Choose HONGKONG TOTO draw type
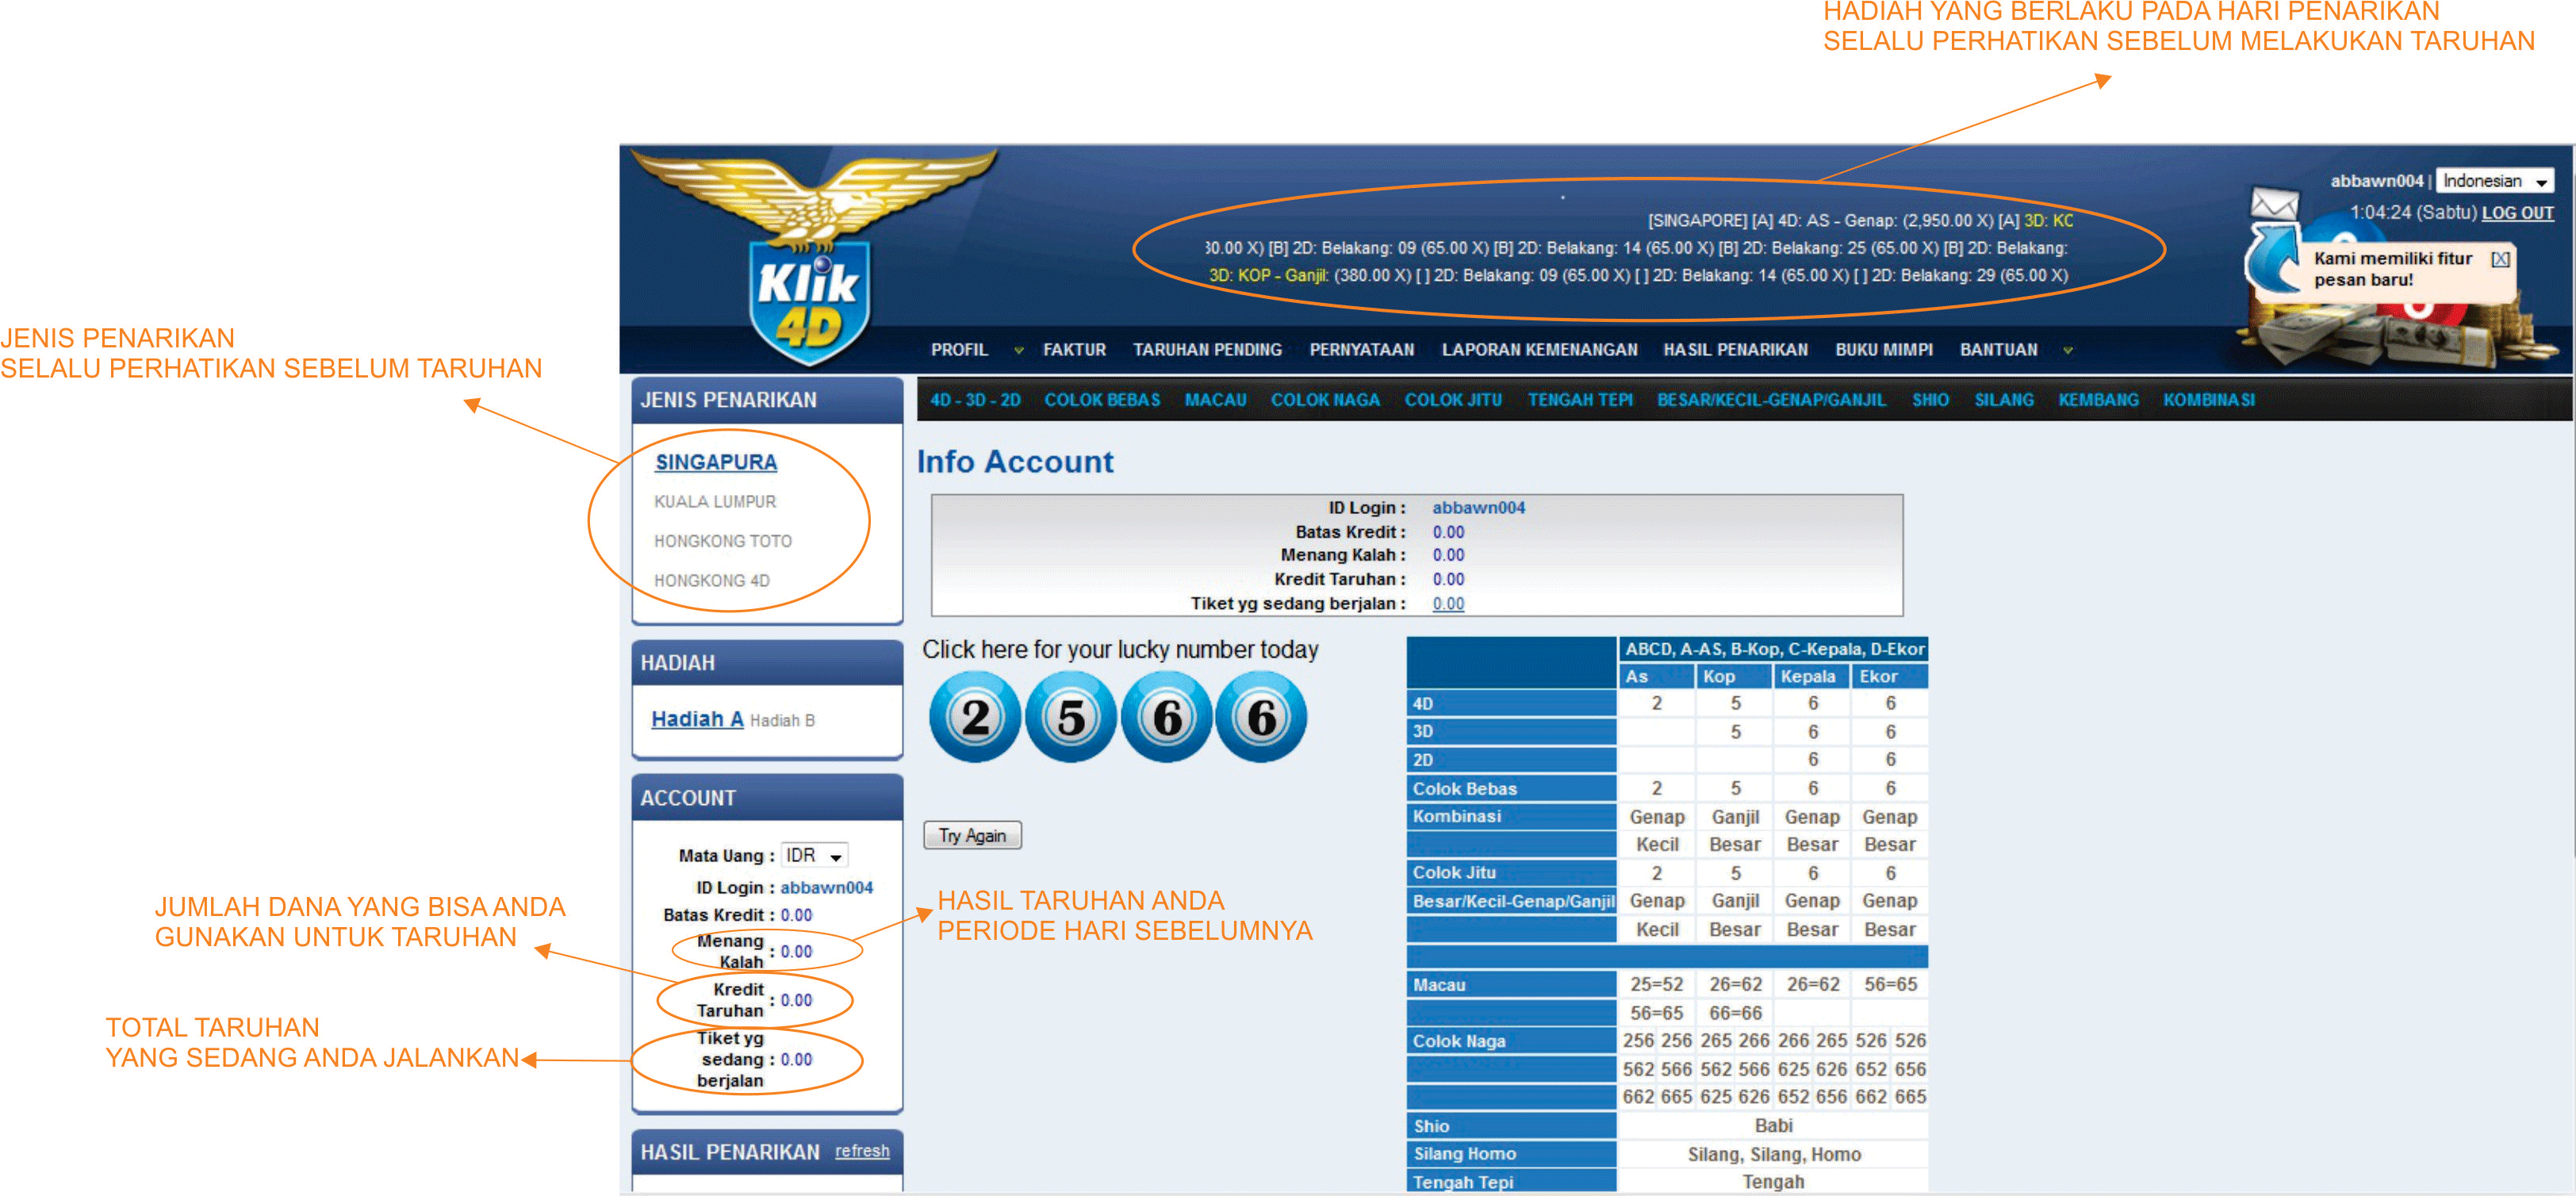This screenshot has width=2576, height=1196. pos(723,541)
